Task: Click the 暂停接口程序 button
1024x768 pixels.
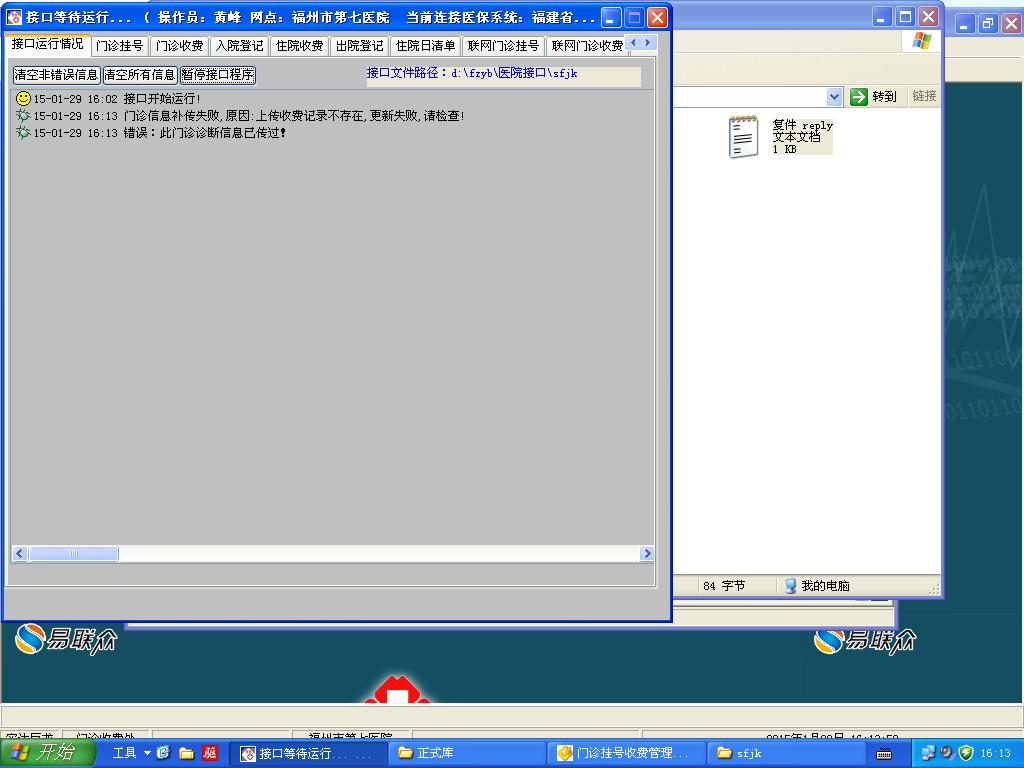Action: 218,75
